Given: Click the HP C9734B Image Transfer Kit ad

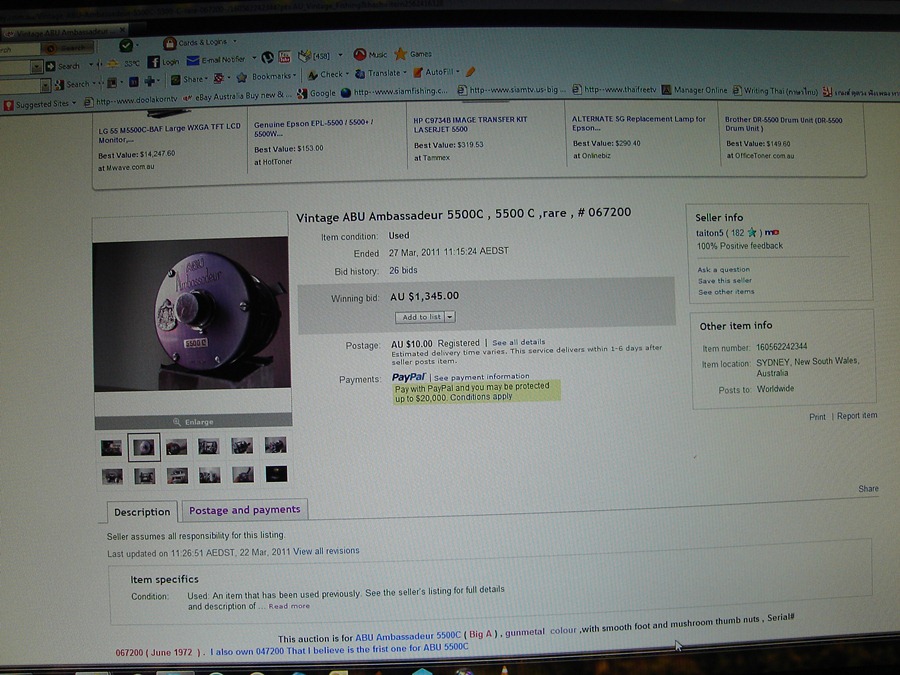Looking at the screenshot, I should (470, 125).
